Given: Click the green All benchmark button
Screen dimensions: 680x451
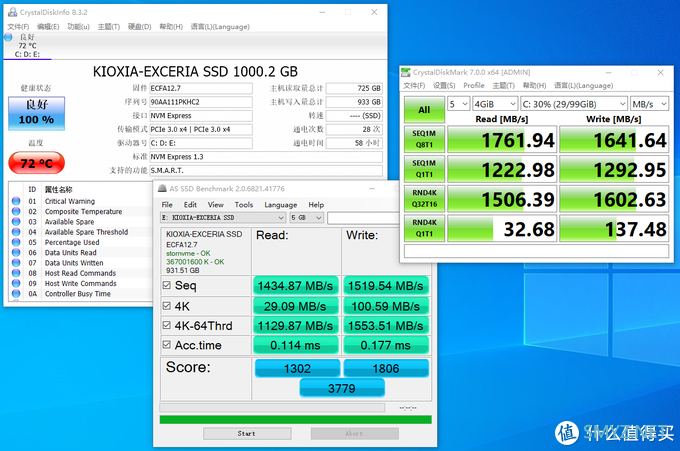Looking at the screenshot, I should click(425, 110).
